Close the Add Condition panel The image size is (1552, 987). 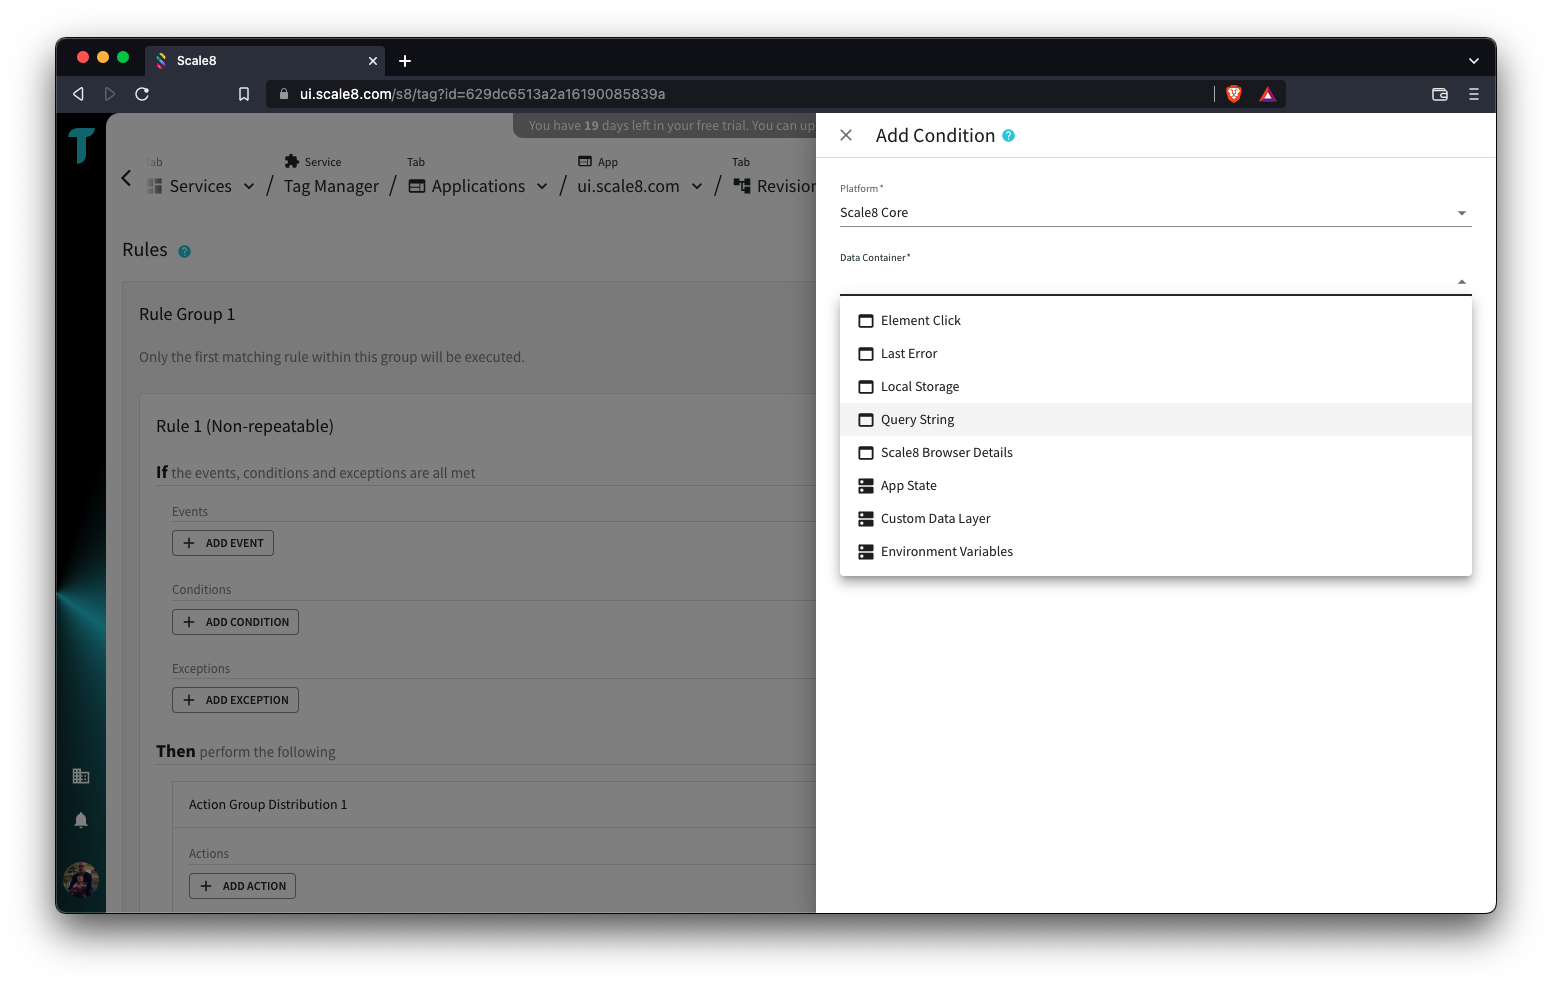846,135
